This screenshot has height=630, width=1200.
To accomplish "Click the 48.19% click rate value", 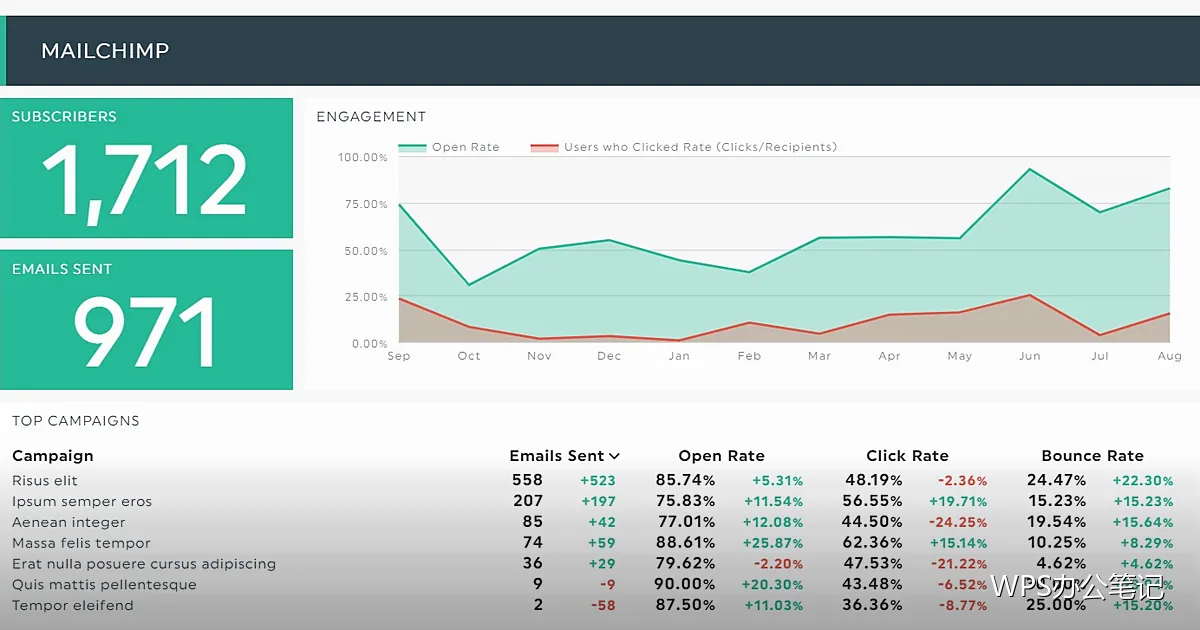I will click(x=875, y=481).
